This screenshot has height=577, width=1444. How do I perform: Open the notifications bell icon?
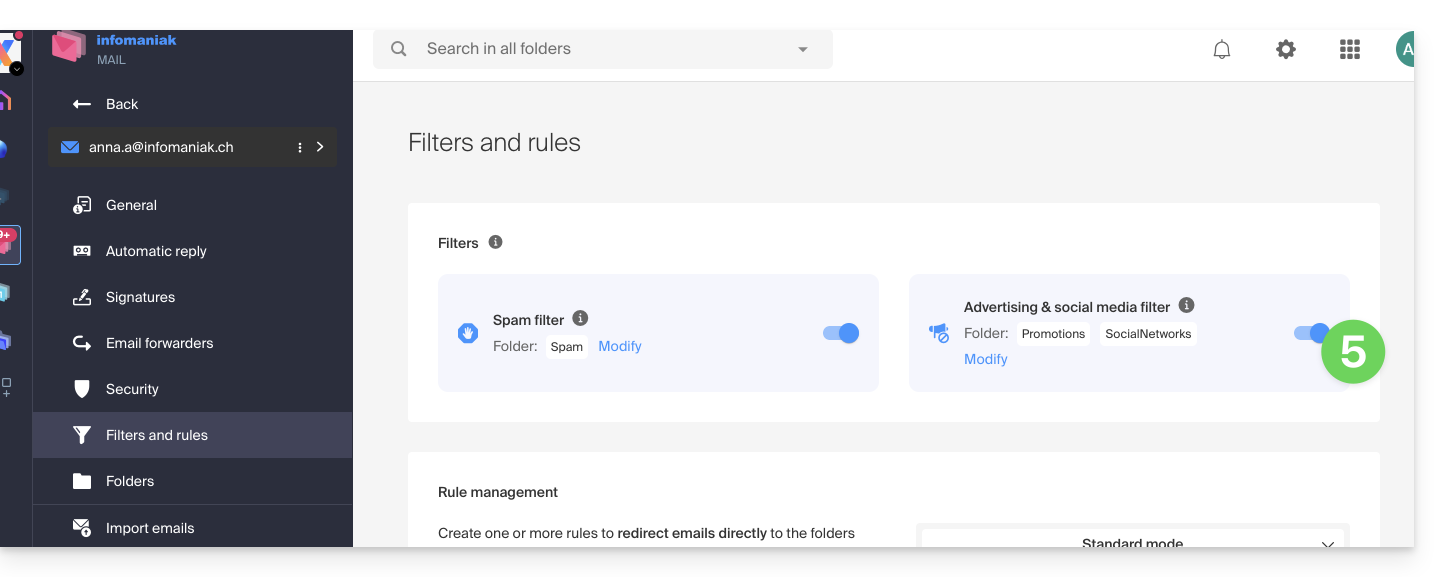(1221, 49)
